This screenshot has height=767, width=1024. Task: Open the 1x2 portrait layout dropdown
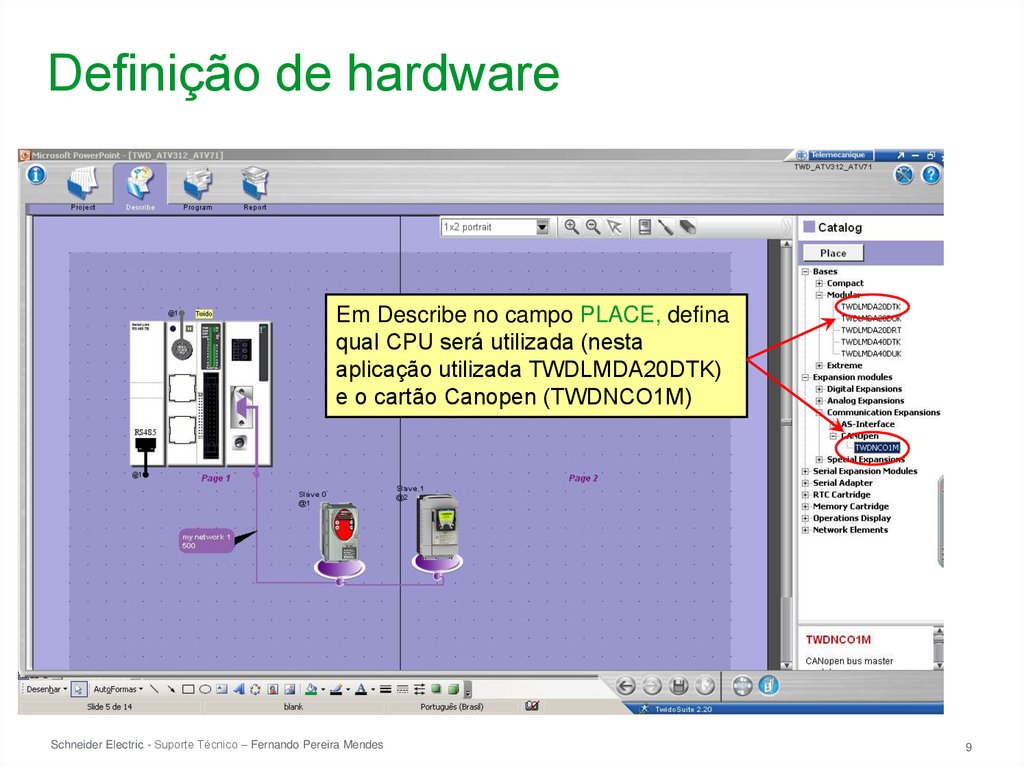click(540, 227)
